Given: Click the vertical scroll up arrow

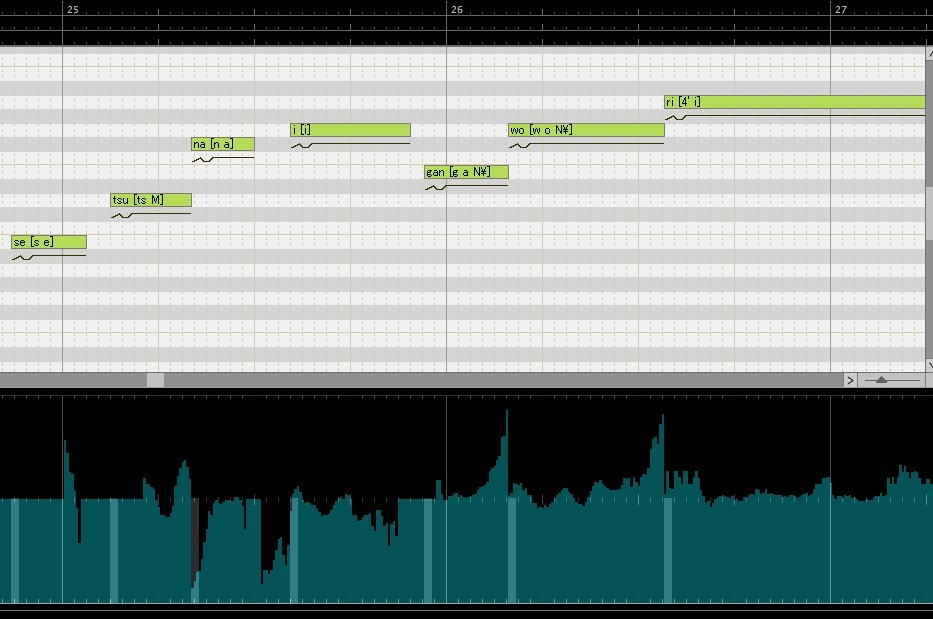Looking at the screenshot, I should tap(929, 54).
